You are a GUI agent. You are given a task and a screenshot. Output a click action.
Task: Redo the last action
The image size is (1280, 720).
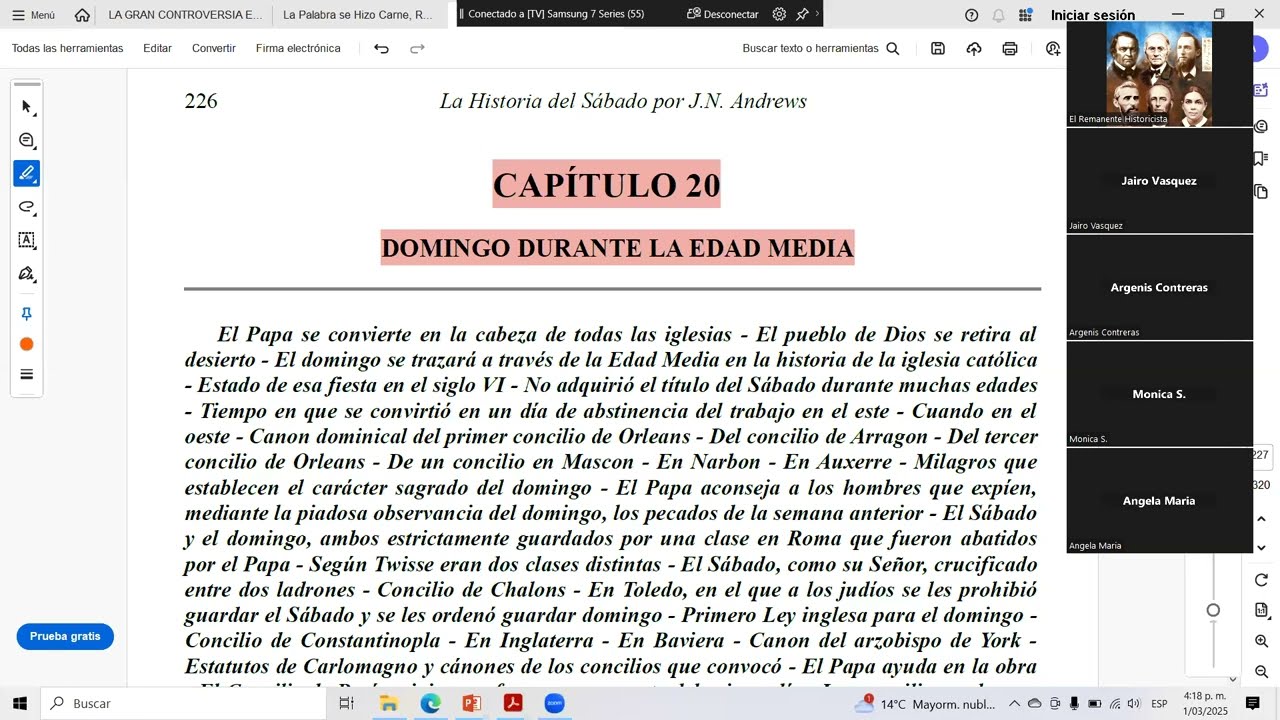(x=417, y=48)
